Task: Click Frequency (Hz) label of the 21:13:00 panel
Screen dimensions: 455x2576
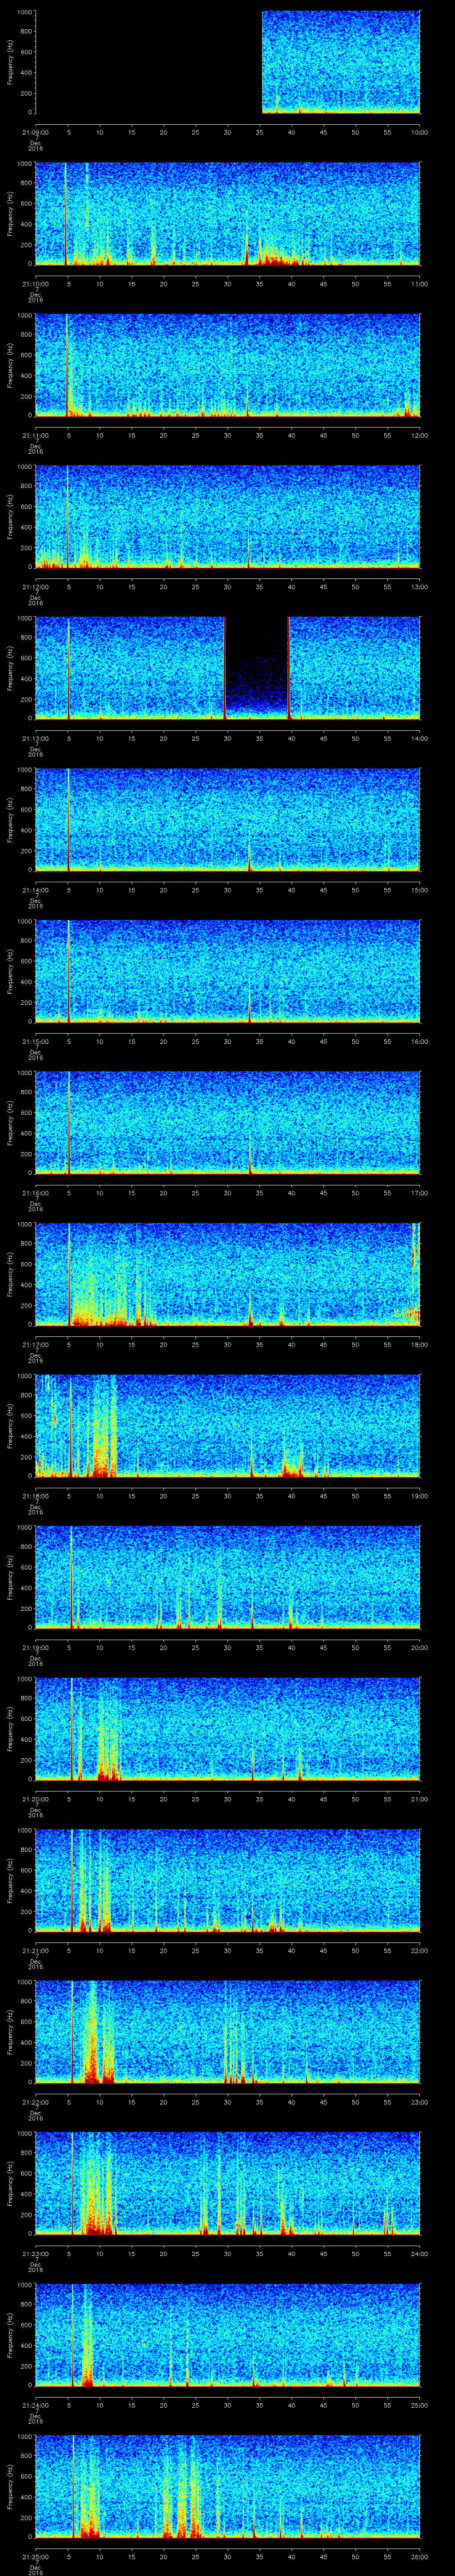Action: (10, 668)
